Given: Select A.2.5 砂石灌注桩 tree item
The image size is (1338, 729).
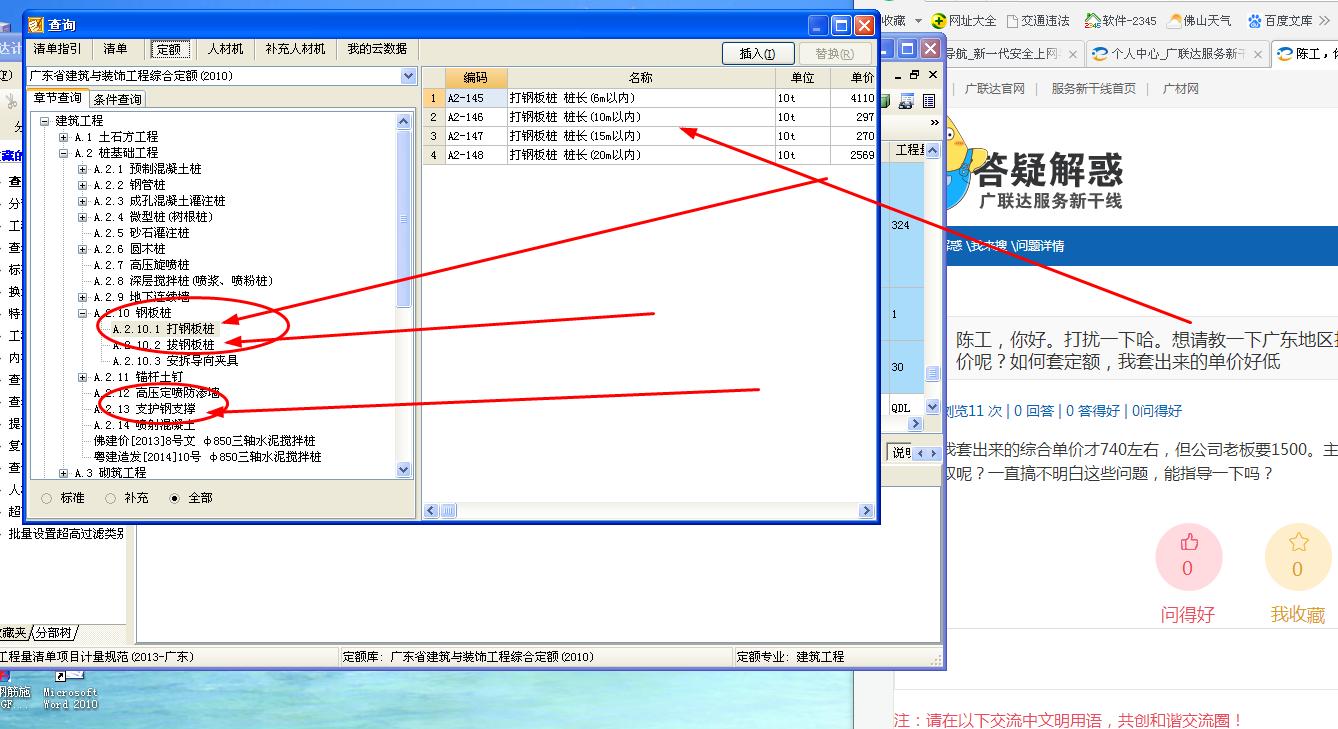Looking at the screenshot, I should pyautogui.click(x=141, y=233).
